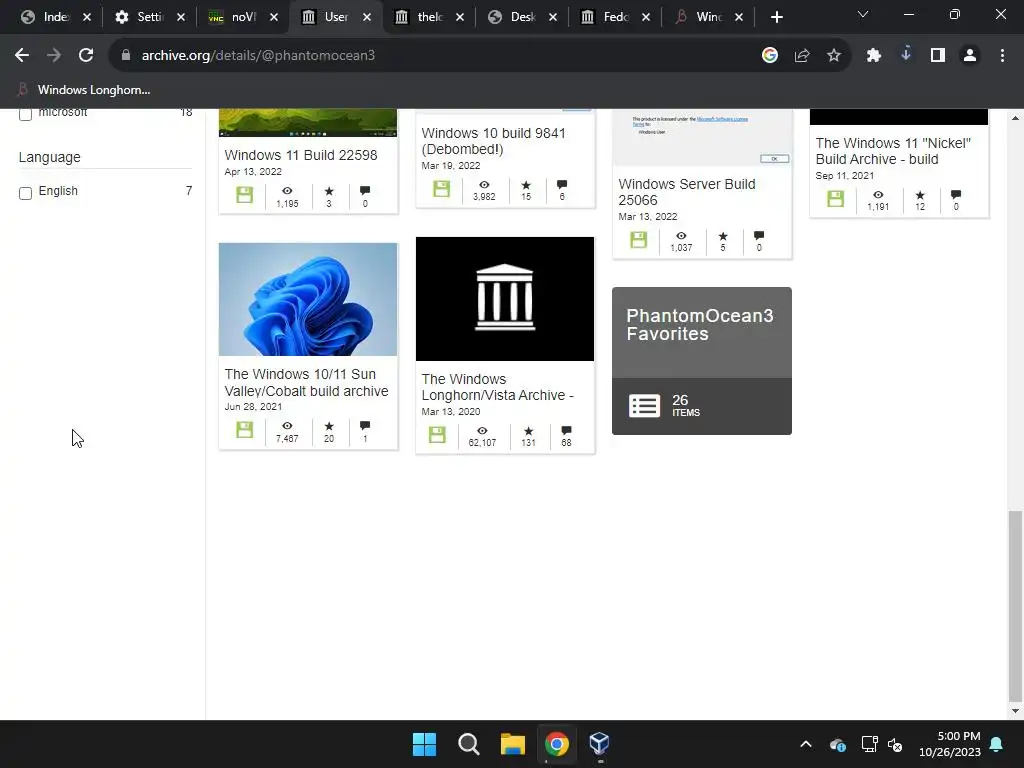
Task: Click star icon on Sun Valley/Cobalt card
Action: (329, 426)
